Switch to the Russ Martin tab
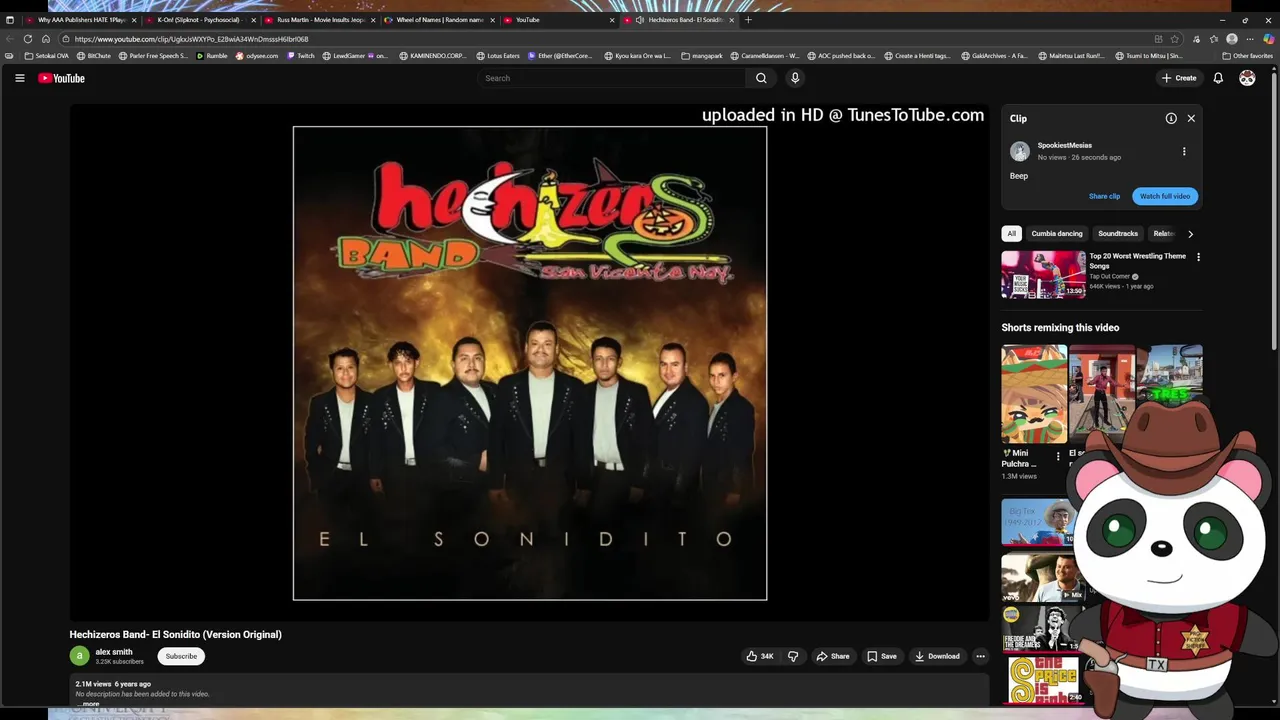The image size is (1280, 720). (x=319, y=20)
